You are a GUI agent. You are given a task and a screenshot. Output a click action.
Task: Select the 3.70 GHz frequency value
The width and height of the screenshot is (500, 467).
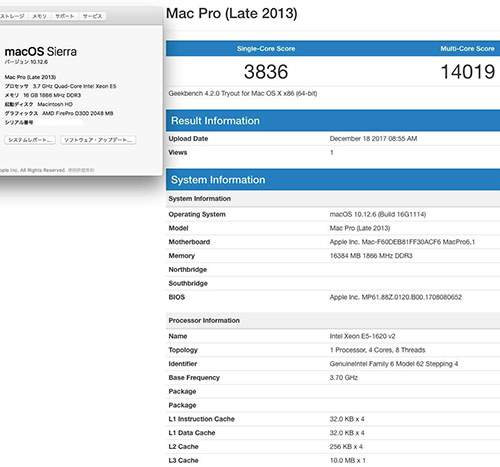click(x=344, y=378)
